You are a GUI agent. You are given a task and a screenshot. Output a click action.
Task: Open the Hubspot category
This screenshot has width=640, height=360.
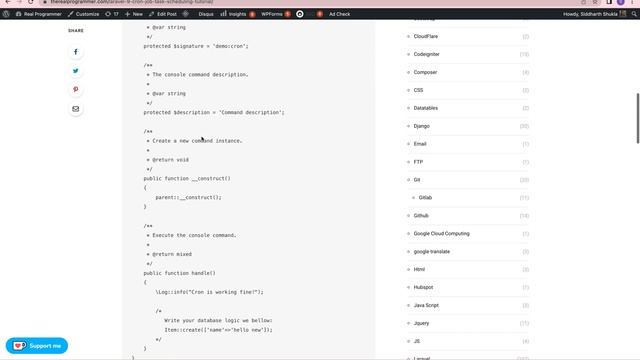pyautogui.click(x=423, y=287)
